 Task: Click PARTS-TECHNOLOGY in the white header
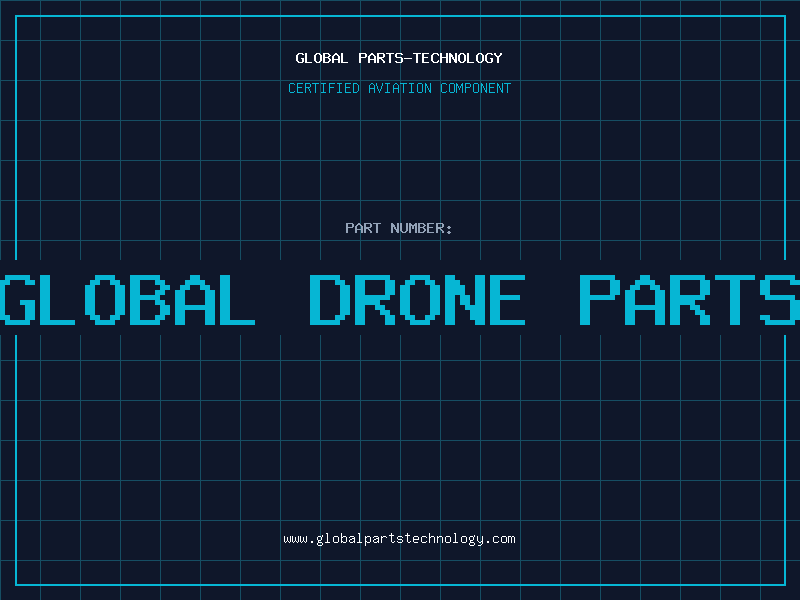click(x=428, y=58)
